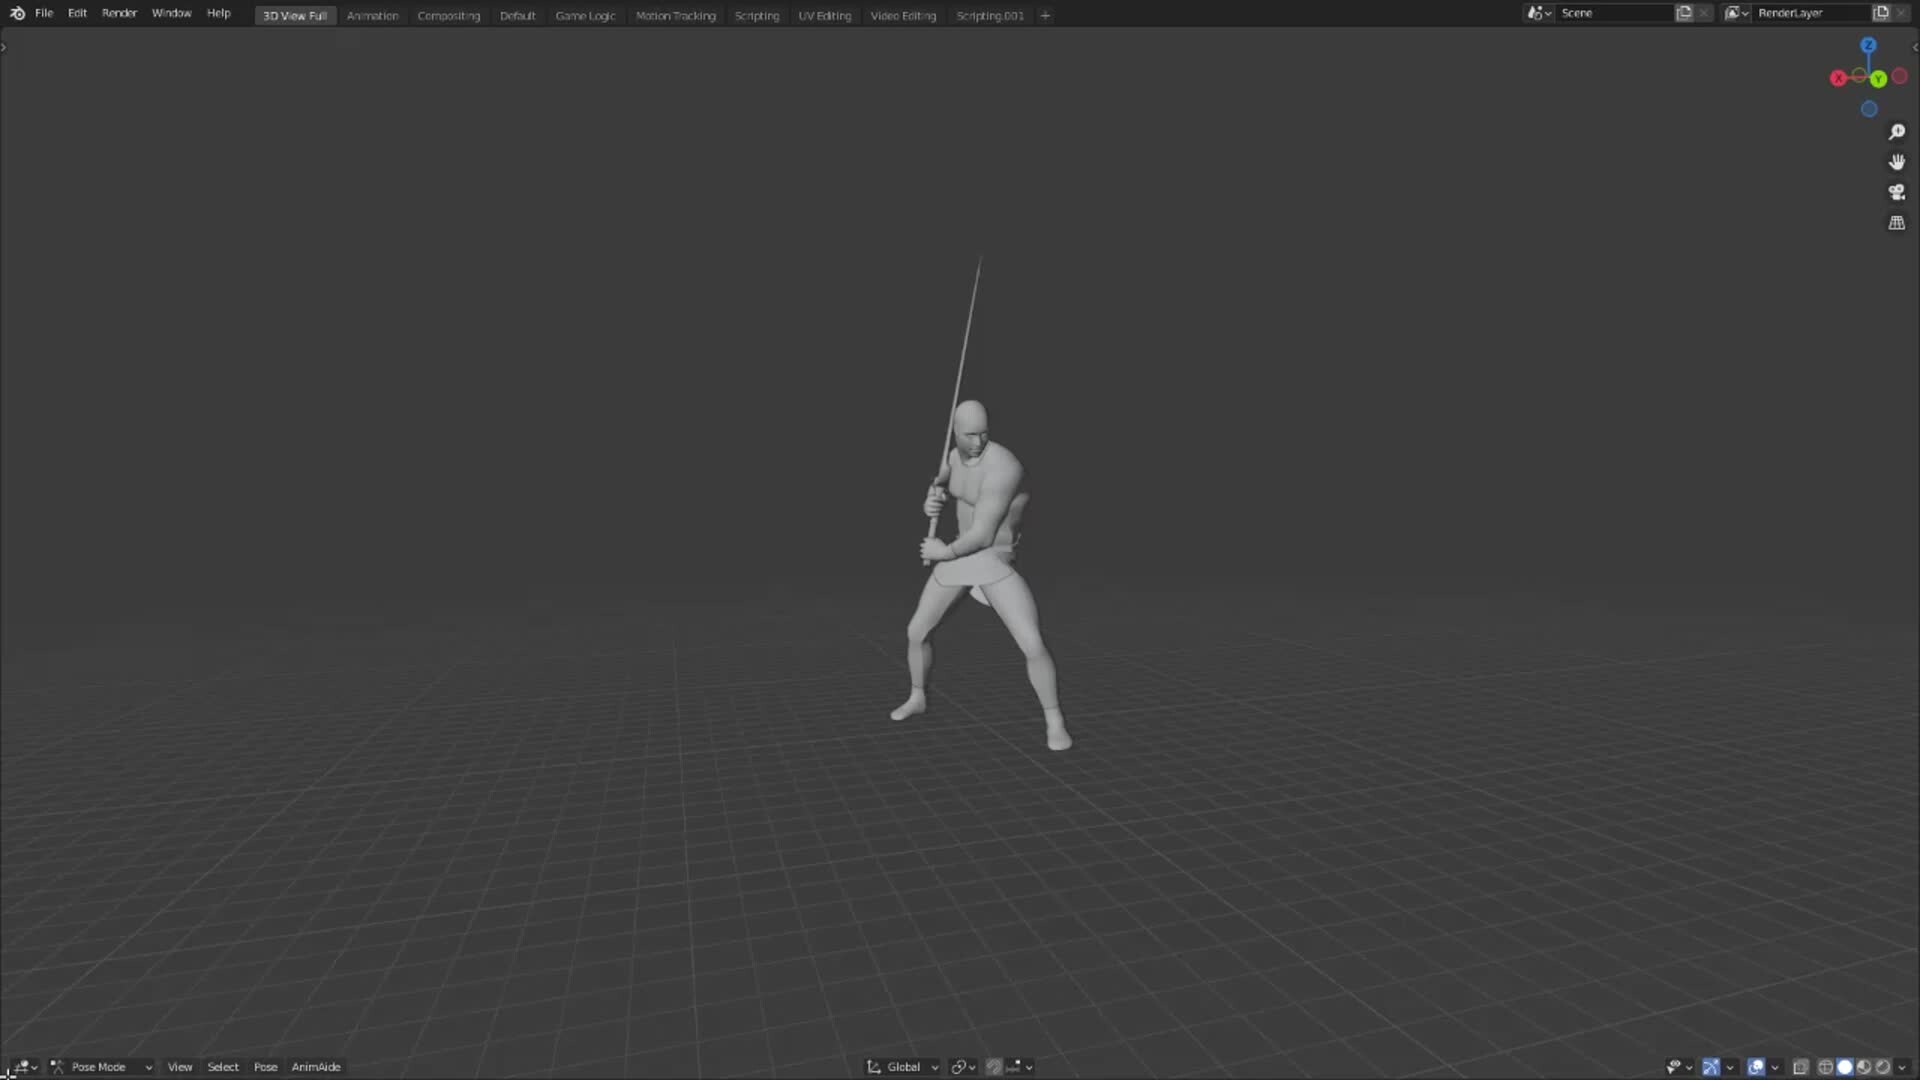
Task: Open the Help menu
Action: point(218,13)
